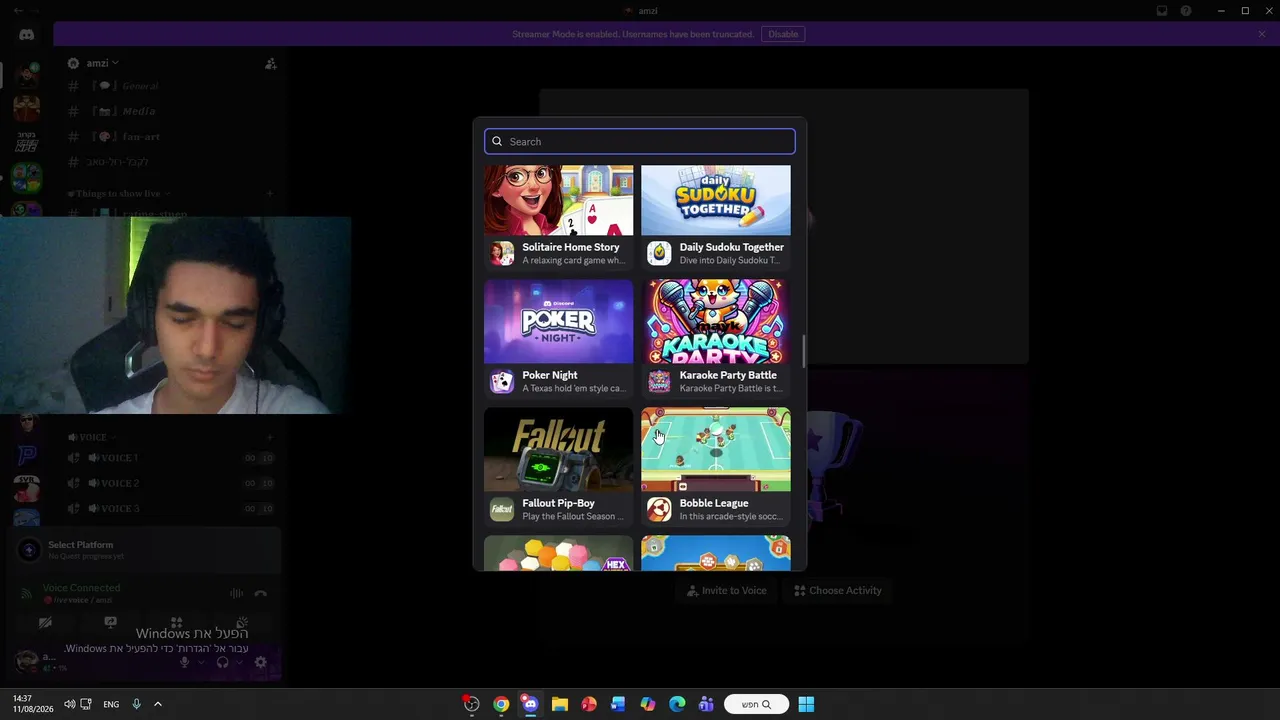Click the Activity list scrollbar thumb
The height and width of the screenshot is (720, 1280).
pos(803,350)
